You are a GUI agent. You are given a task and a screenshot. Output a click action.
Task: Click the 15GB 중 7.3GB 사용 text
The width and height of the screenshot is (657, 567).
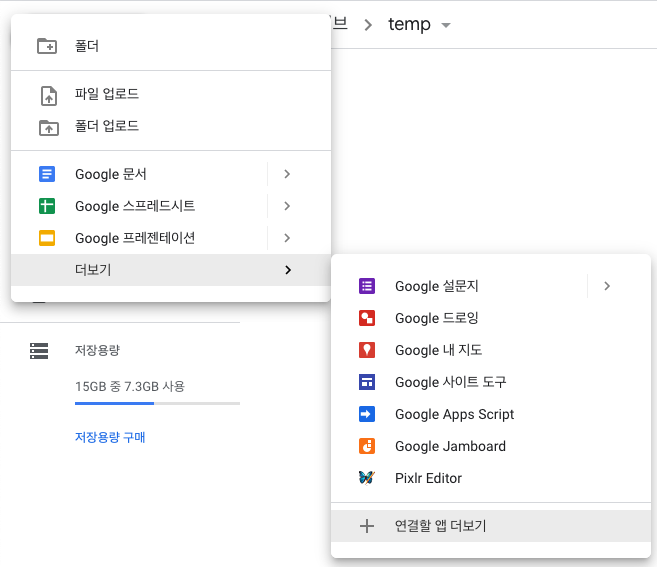130,386
